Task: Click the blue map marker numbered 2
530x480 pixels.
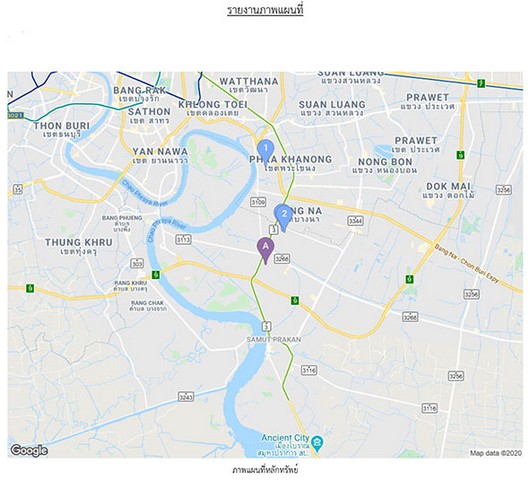Action: [284, 218]
